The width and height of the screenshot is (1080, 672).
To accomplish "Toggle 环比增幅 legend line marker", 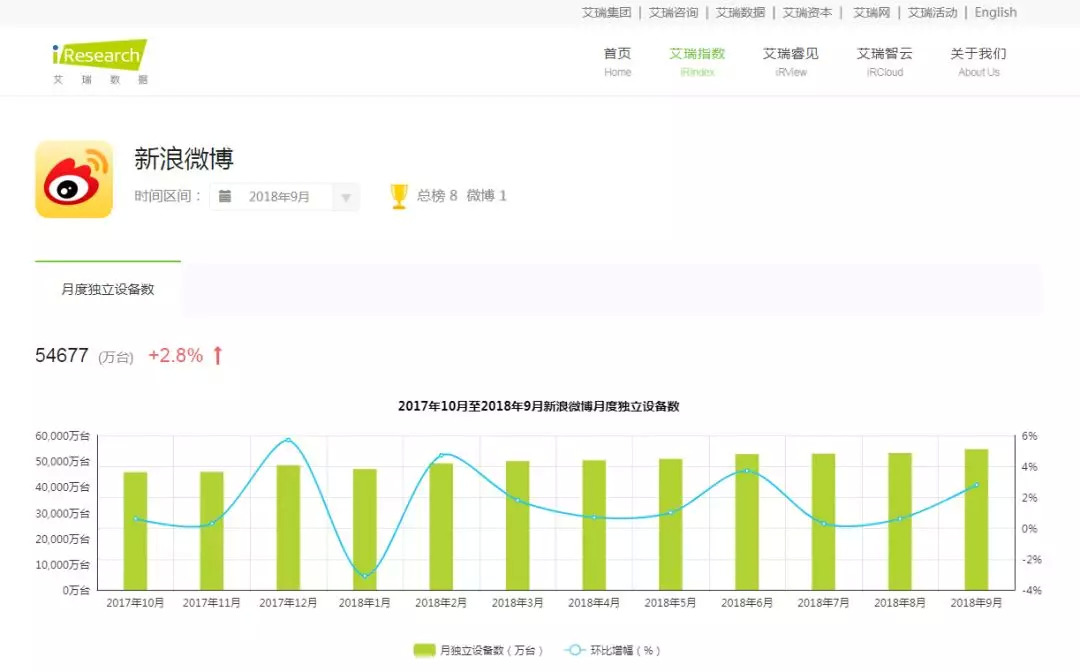I will point(574,650).
